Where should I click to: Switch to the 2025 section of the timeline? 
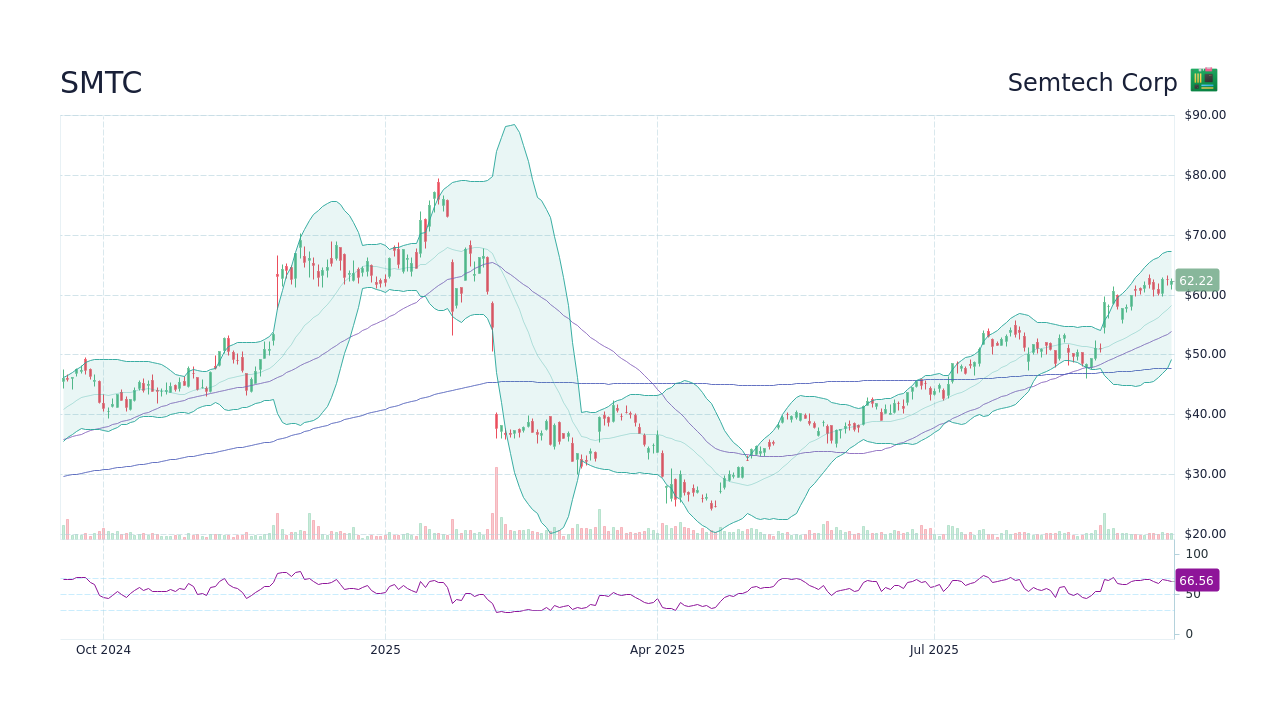coord(385,650)
